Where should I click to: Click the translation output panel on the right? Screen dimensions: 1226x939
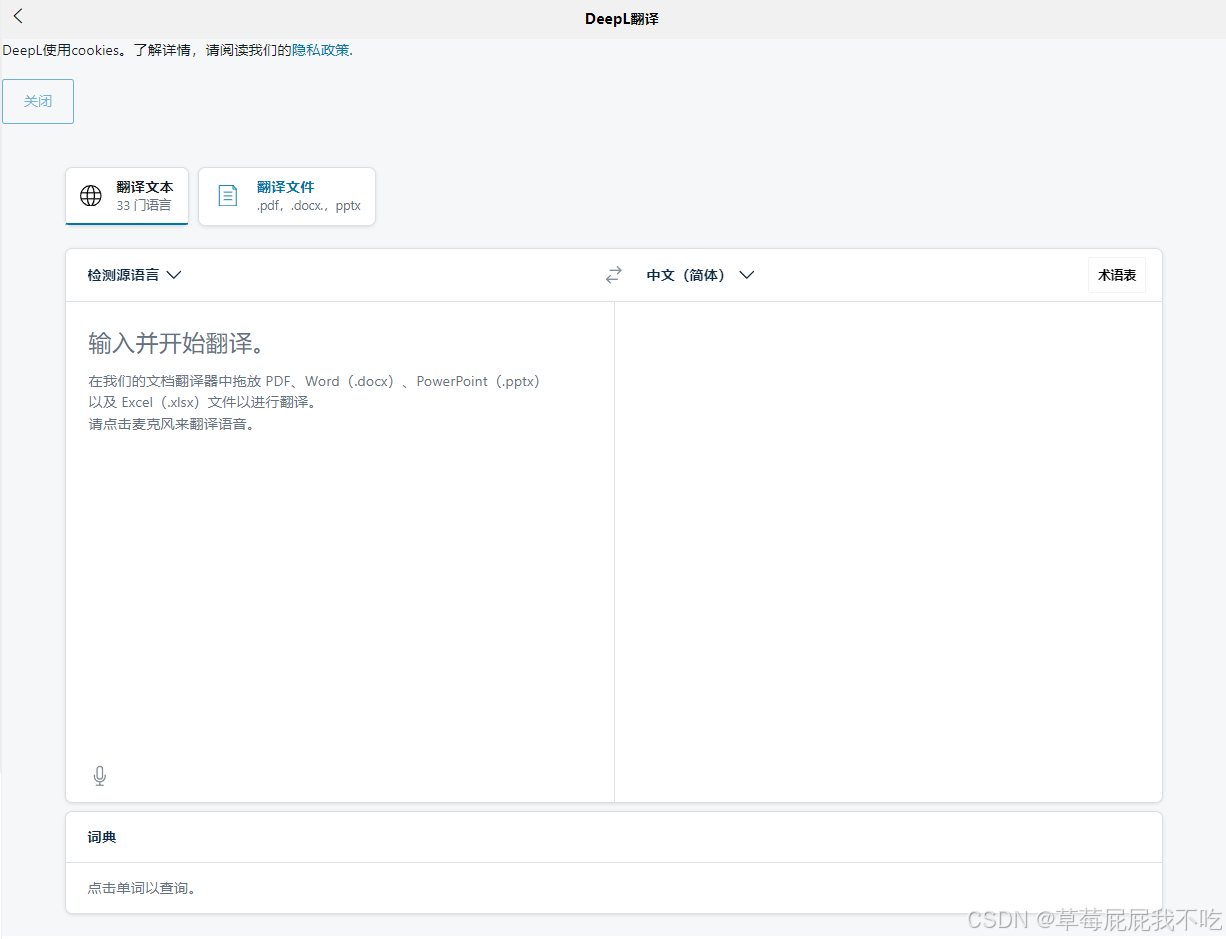point(888,551)
